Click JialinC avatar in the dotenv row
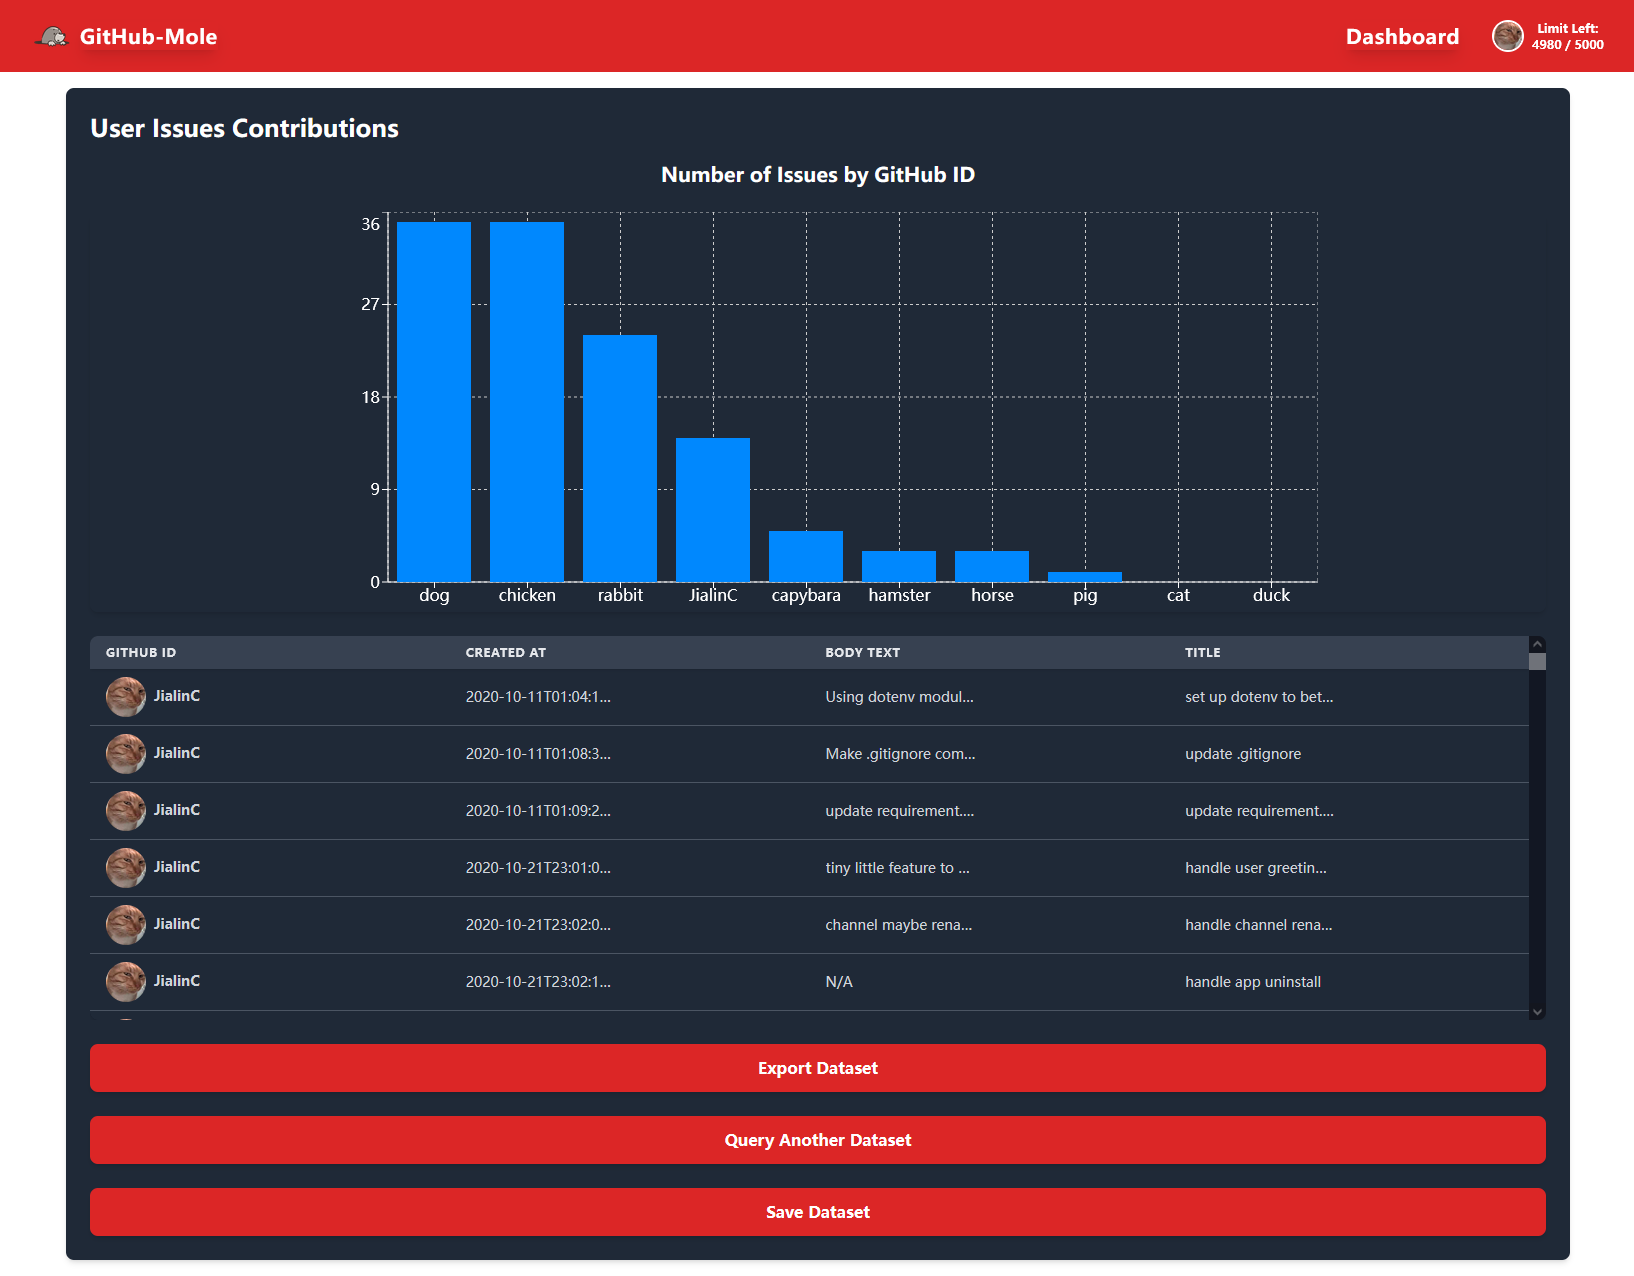The image size is (1634, 1276). (x=126, y=697)
